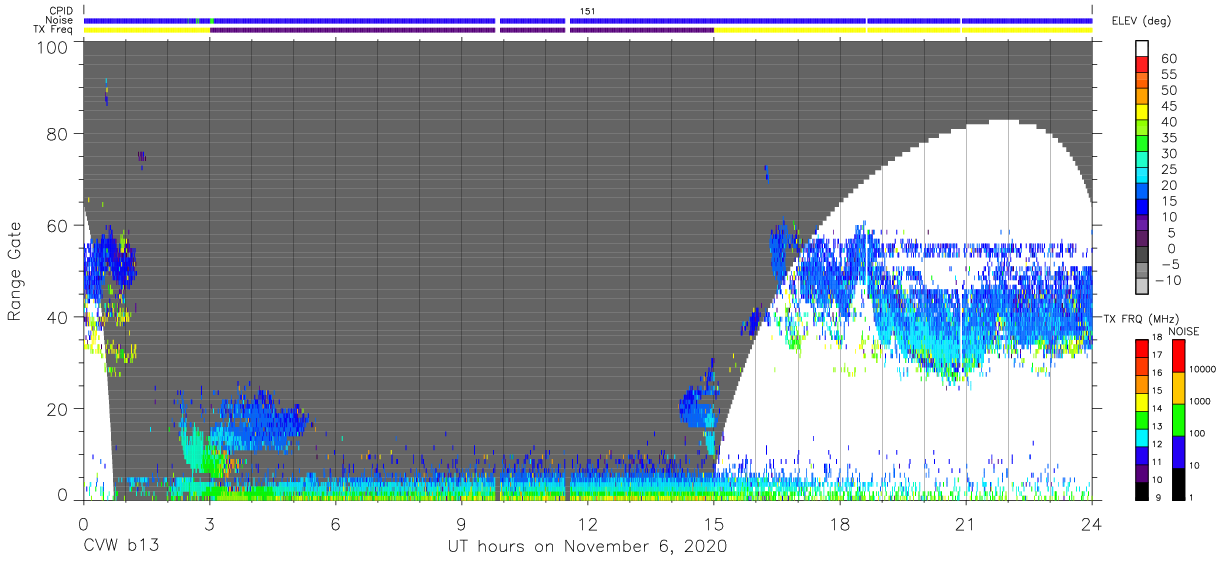
Task: Click the 30 label on ELEV scale
Action: 1168,154
